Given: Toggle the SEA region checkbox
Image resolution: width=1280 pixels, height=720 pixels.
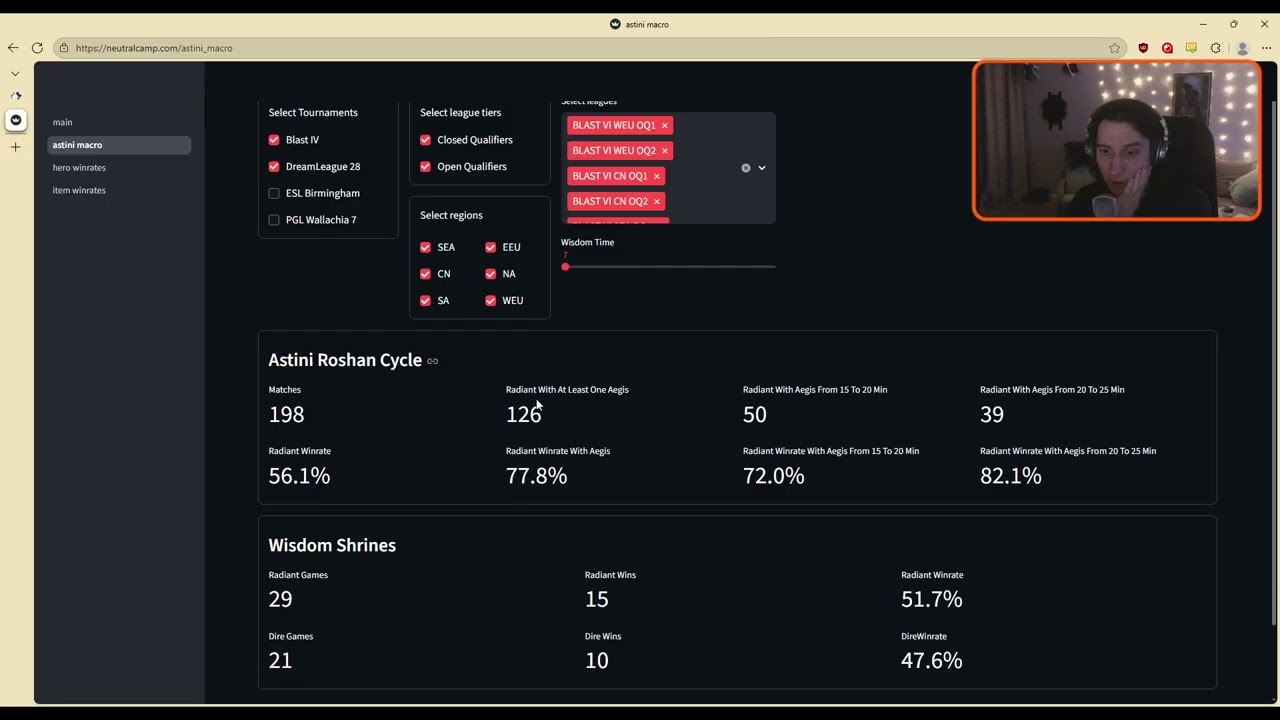Looking at the screenshot, I should 425,247.
